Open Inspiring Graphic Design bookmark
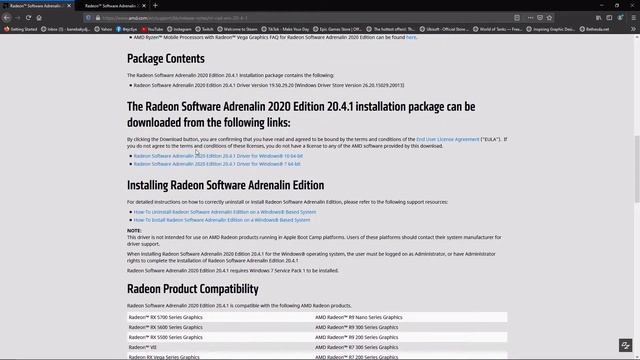Viewport: 640px width, 360px height. coord(551,29)
